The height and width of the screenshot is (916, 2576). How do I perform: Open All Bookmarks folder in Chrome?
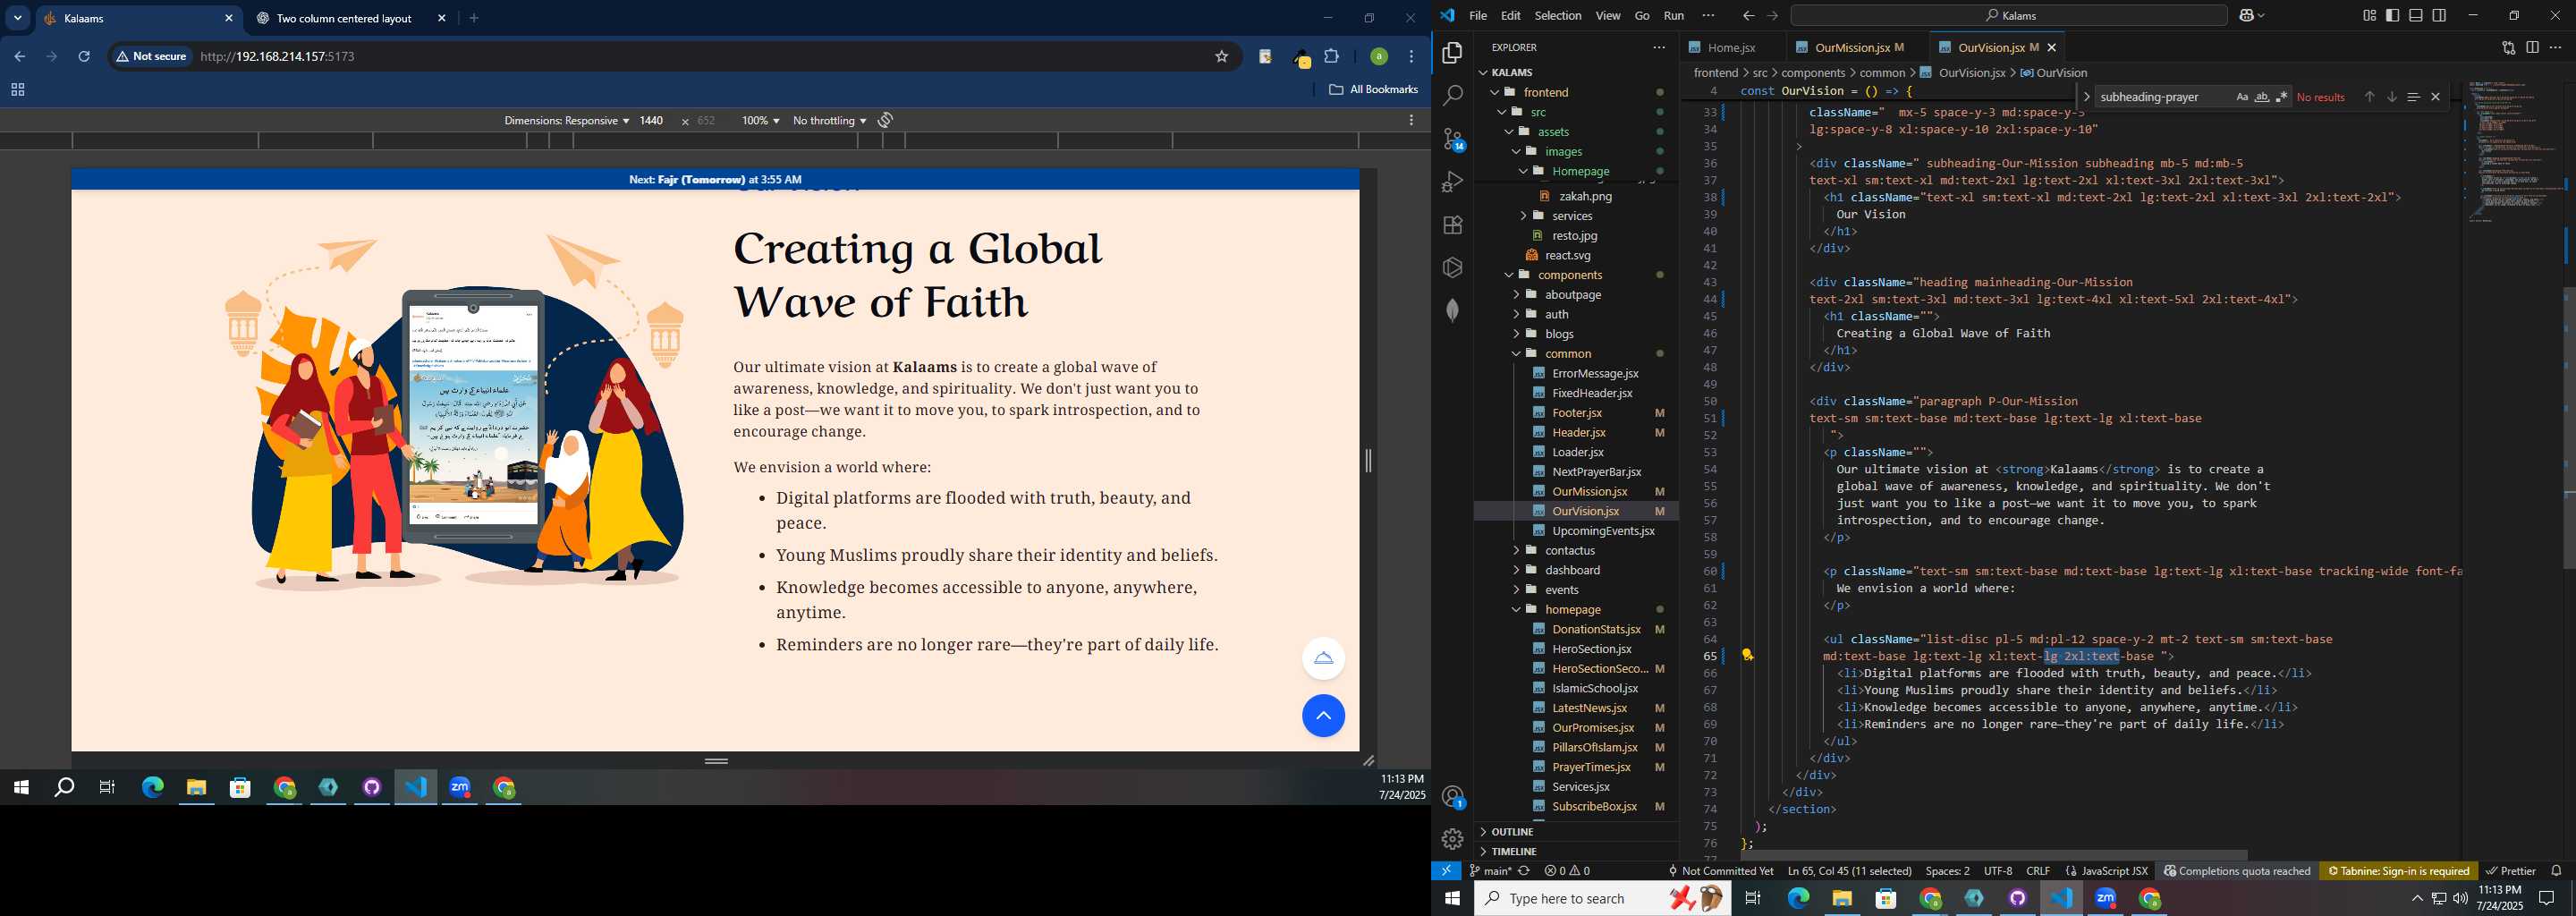pyautogui.click(x=1373, y=89)
